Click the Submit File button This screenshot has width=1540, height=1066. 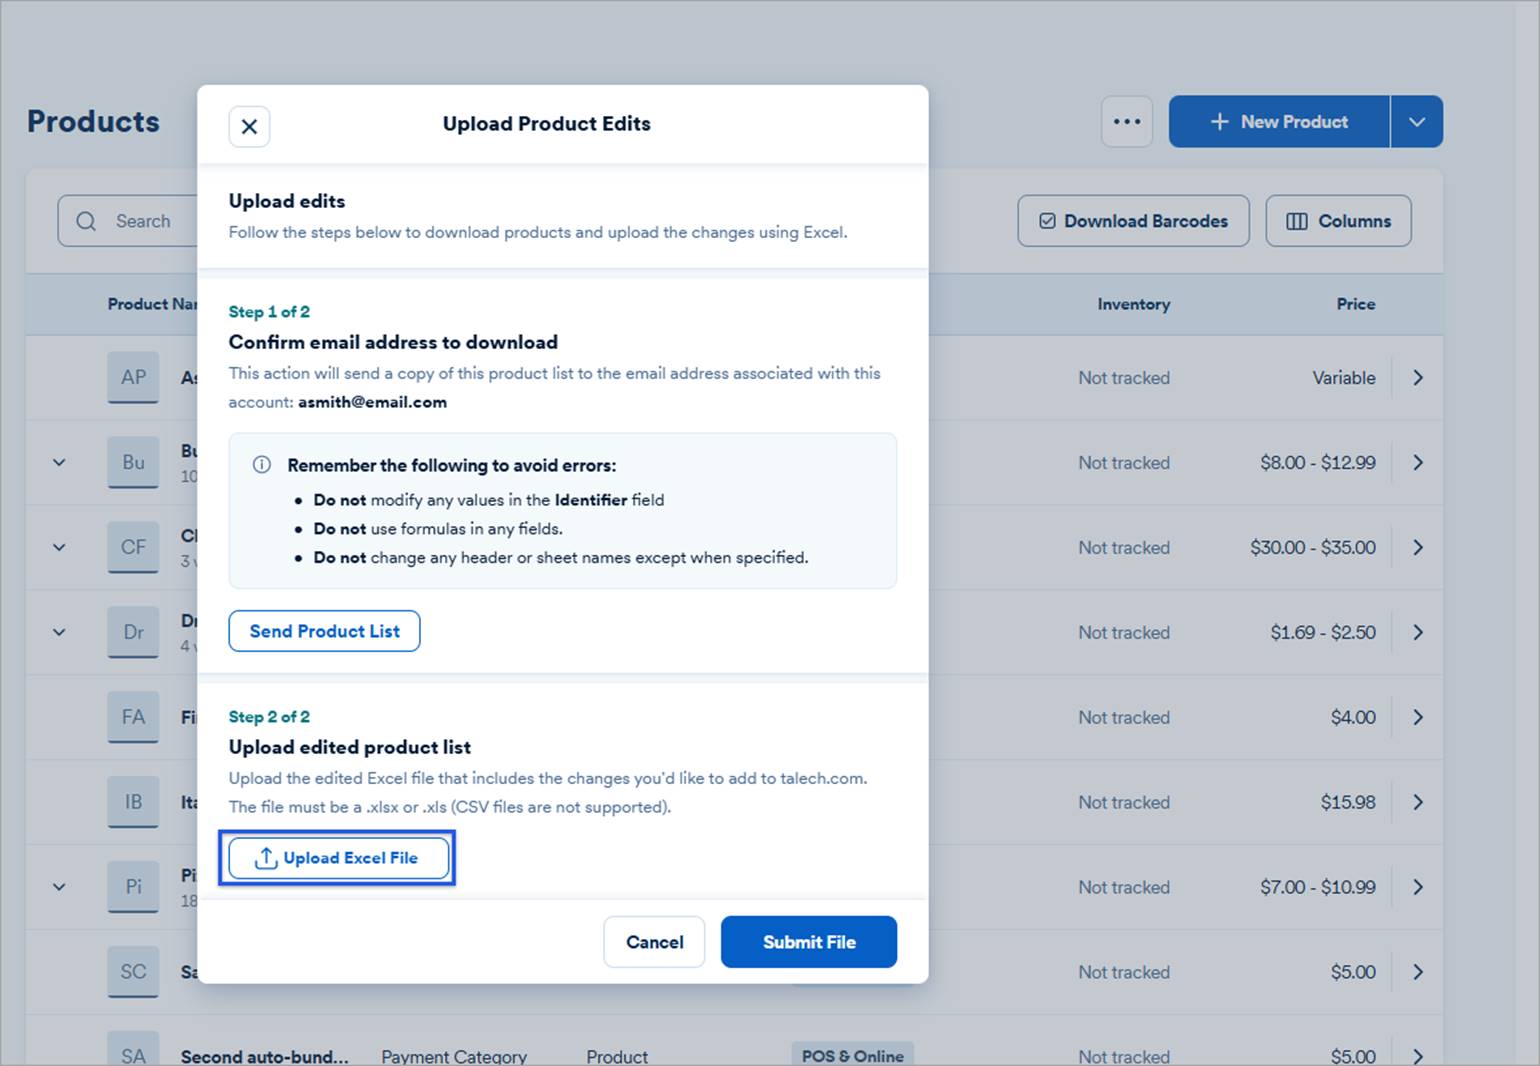point(808,941)
